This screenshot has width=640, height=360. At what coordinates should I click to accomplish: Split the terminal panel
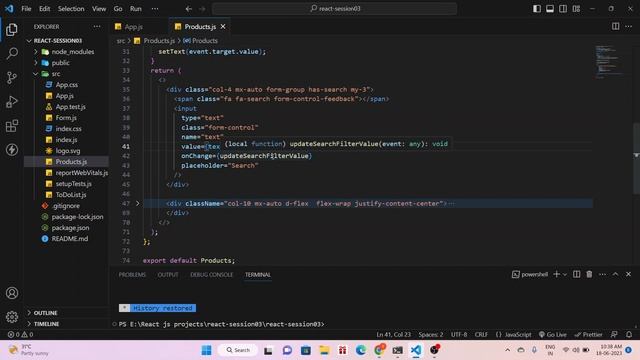(x=576, y=274)
